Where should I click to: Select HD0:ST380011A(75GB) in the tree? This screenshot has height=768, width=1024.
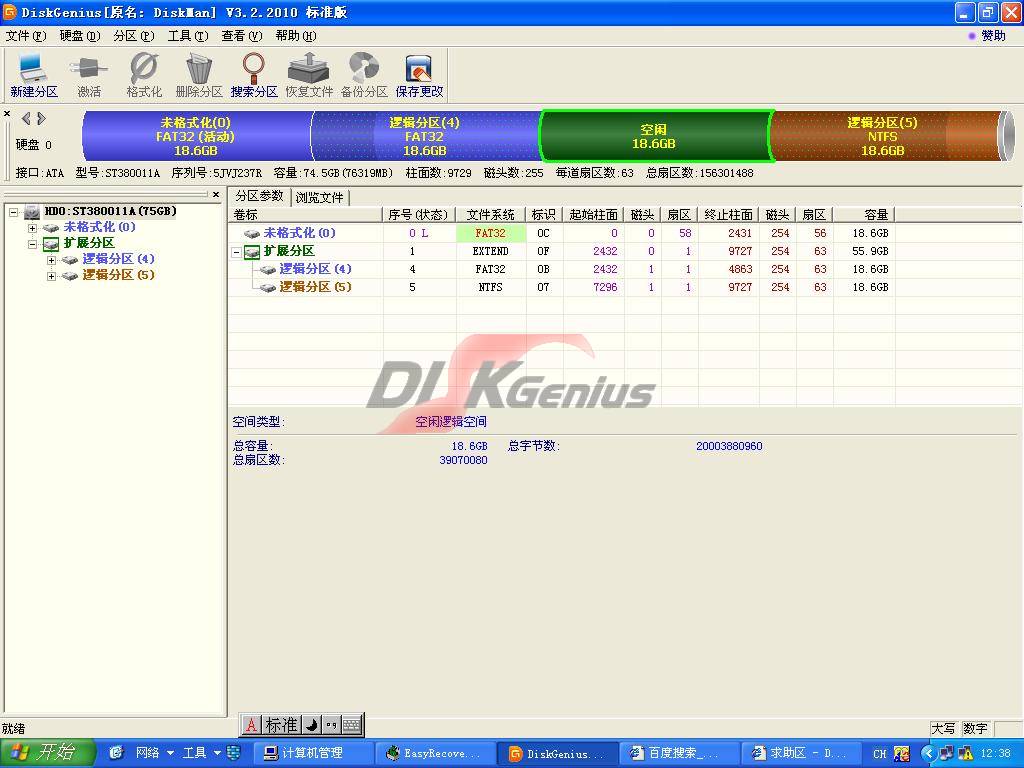pyautogui.click(x=110, y=211)
